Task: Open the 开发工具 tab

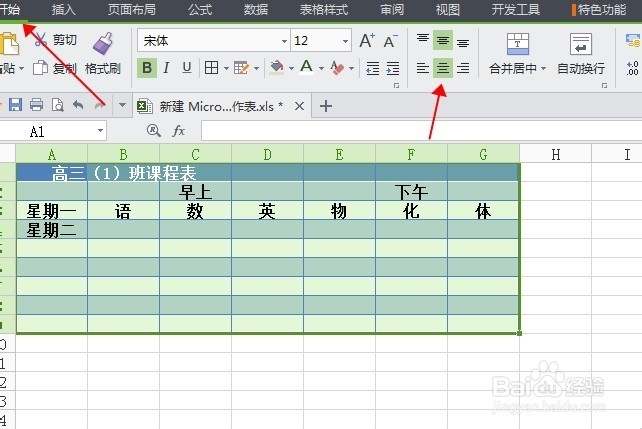Action: pyautogui.click(x=516, y=9)
